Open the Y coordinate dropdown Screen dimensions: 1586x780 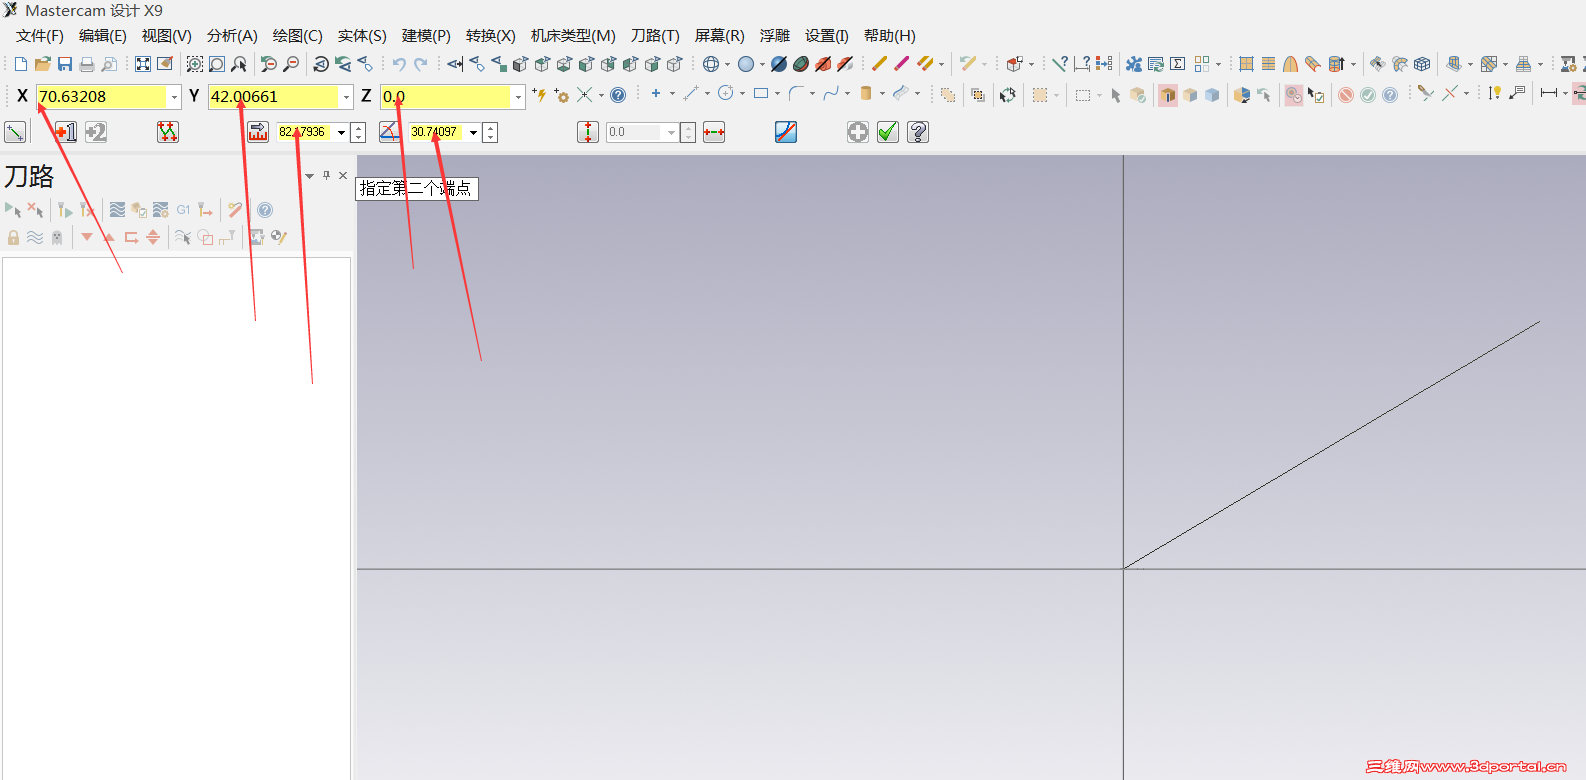[346, 97]
